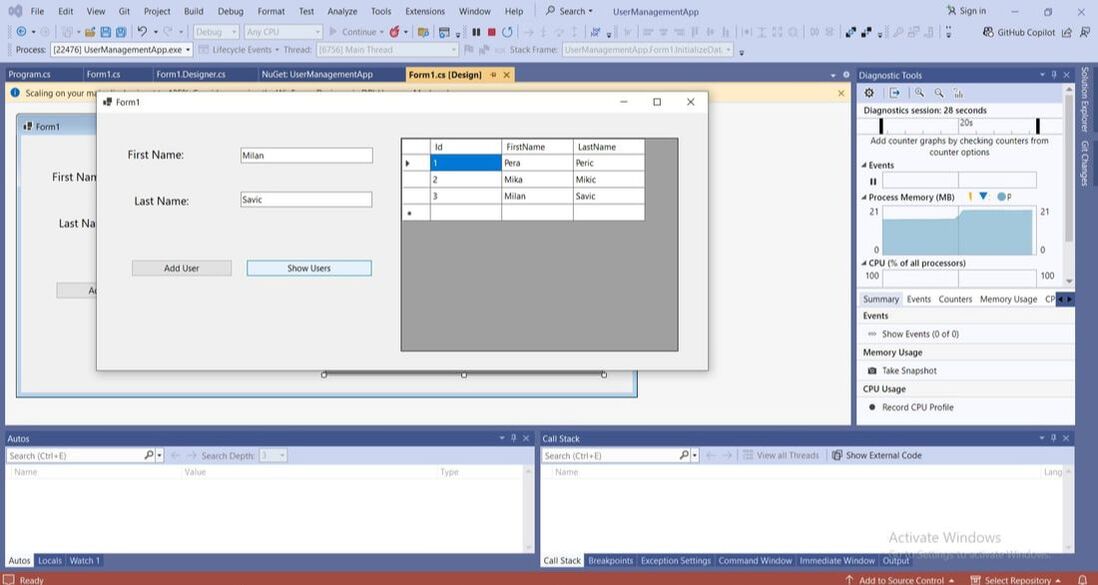Open the Stack Frame dropdown
Viewport: 1098px width, 585px height.
(648, 50)
